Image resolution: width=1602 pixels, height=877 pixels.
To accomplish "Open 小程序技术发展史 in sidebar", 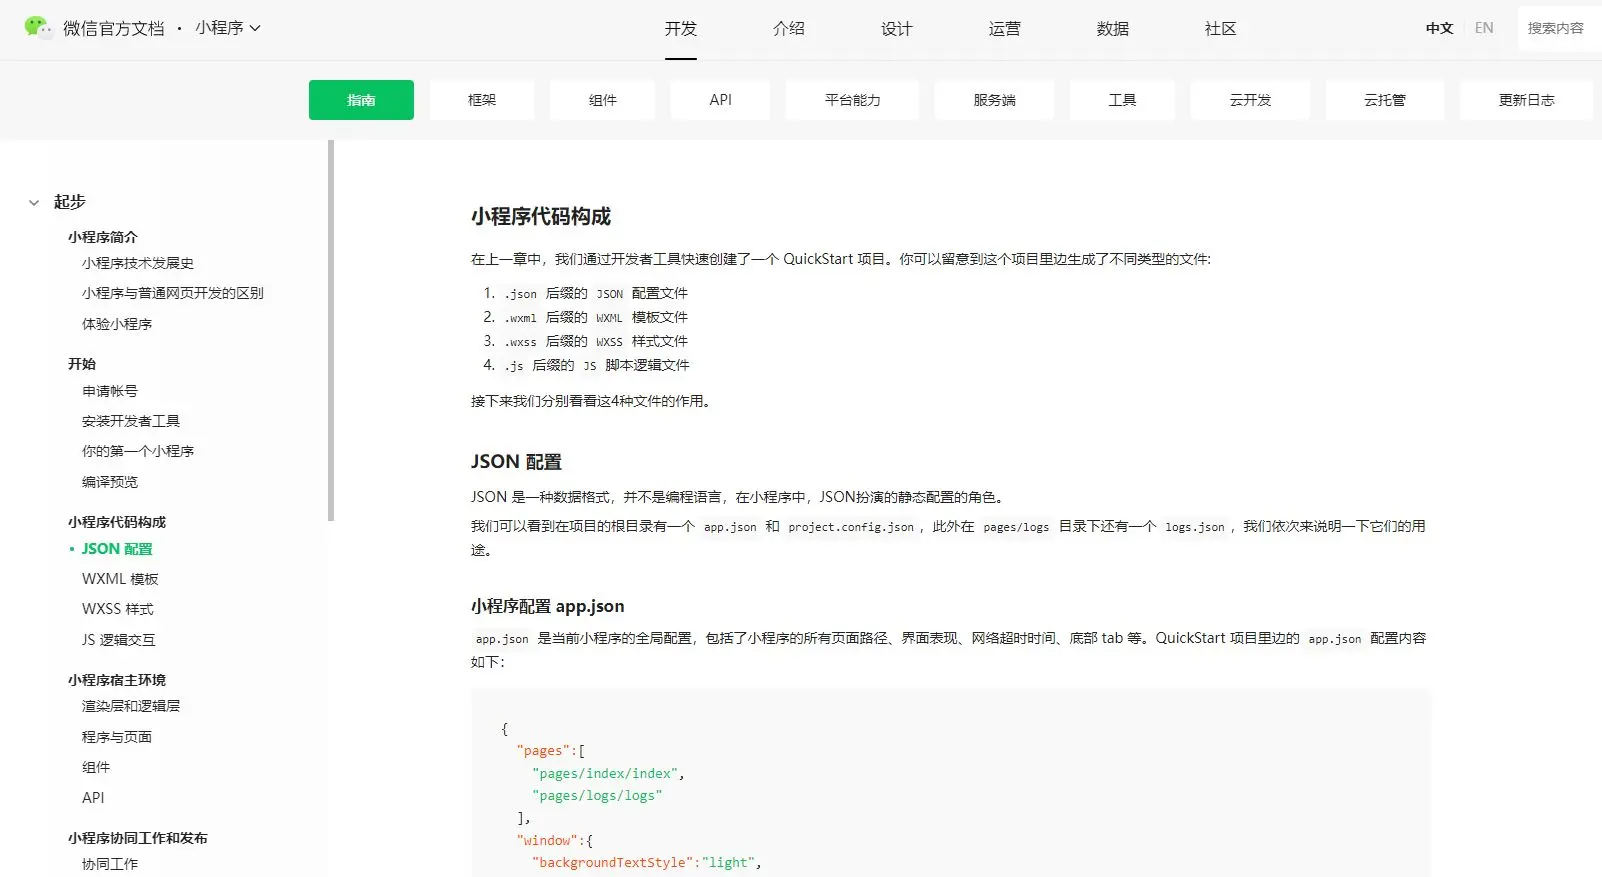I will coord(138,263).
